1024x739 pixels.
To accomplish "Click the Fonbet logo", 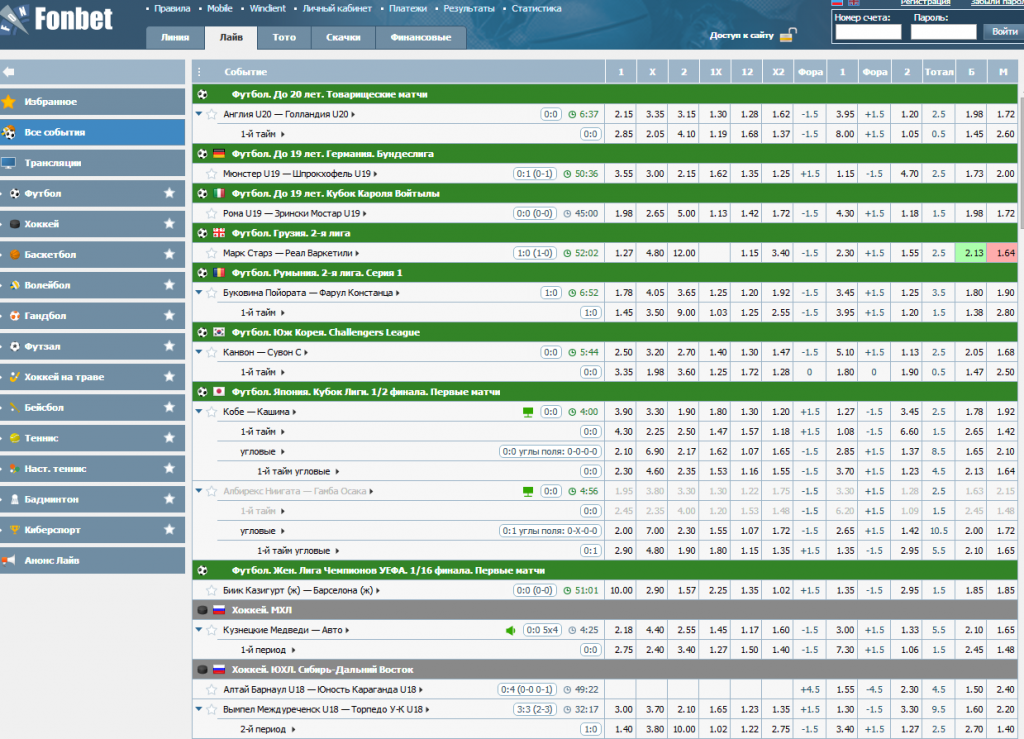I will (x=57, y=20).
